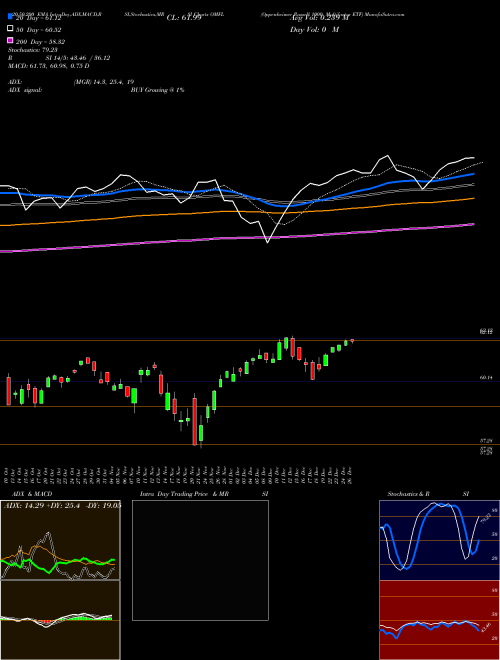Click the 'ADX: 14.29 +DY: 25.4' panel header
This screenshot has width=500, height=660.
pyautogui.click(x=42, y=505)
